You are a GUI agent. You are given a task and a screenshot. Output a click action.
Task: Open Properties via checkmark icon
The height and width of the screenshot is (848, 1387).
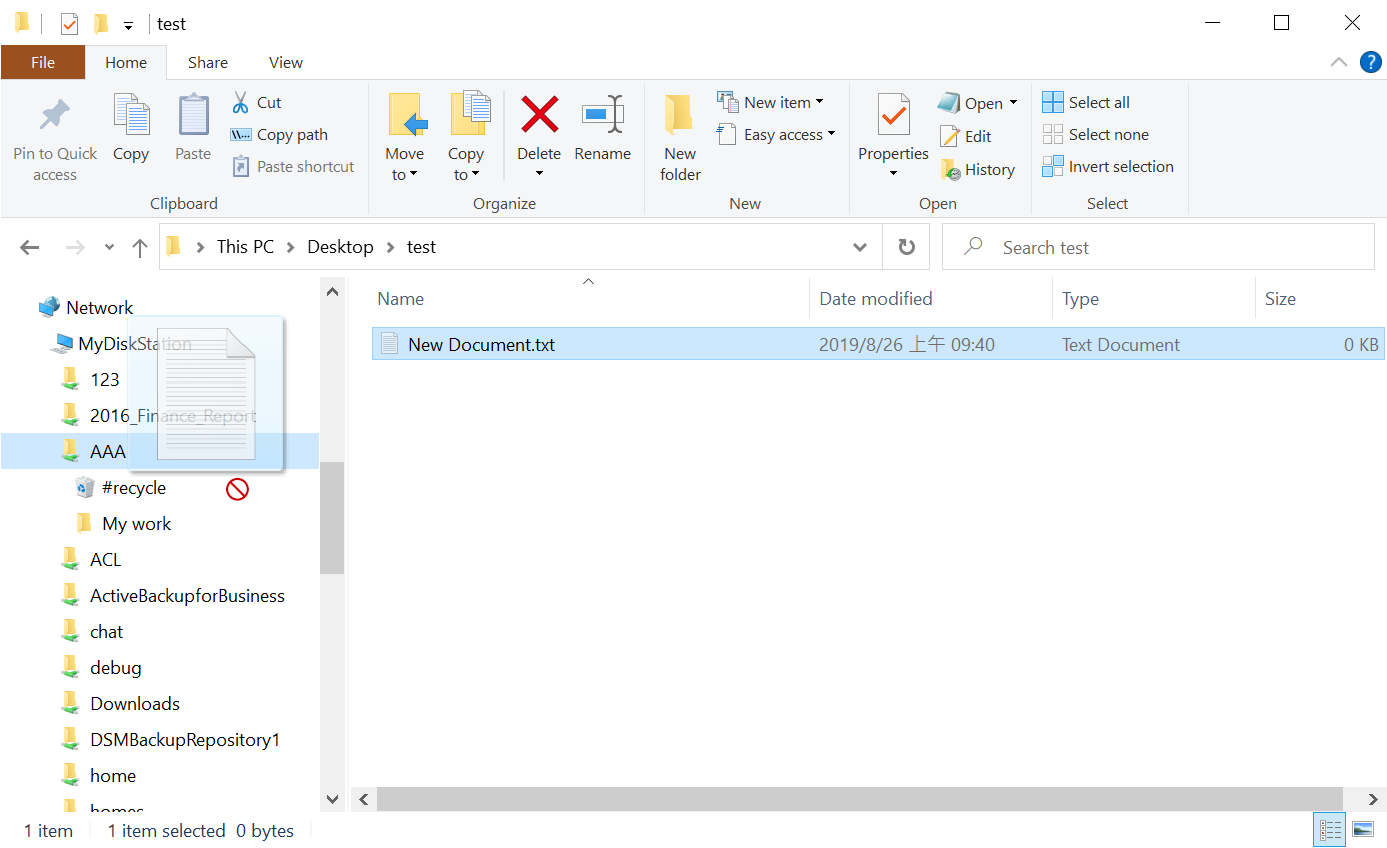(x=893, y=115)
